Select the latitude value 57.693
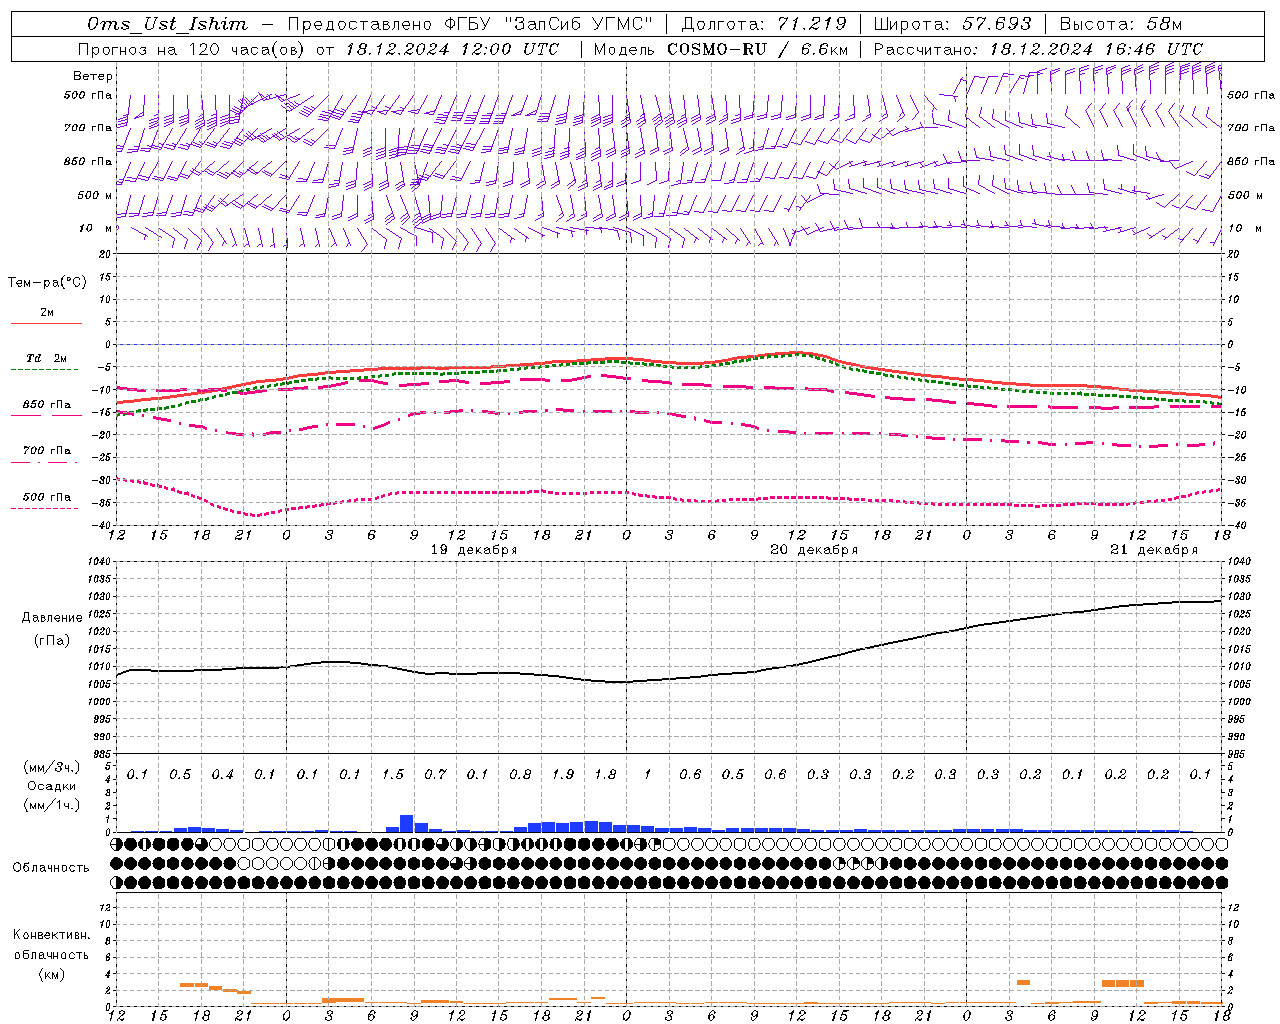Screen dimensions: 1280x1024 [997, 24]
